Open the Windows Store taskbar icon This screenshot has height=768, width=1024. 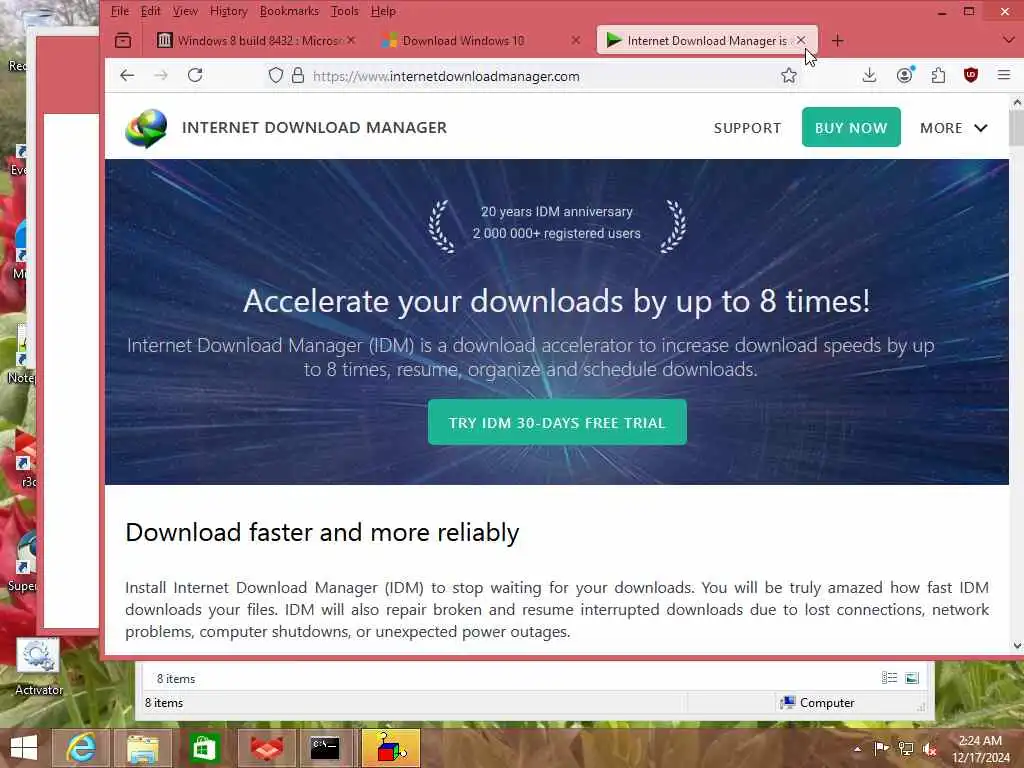click(x=204, y=748)
